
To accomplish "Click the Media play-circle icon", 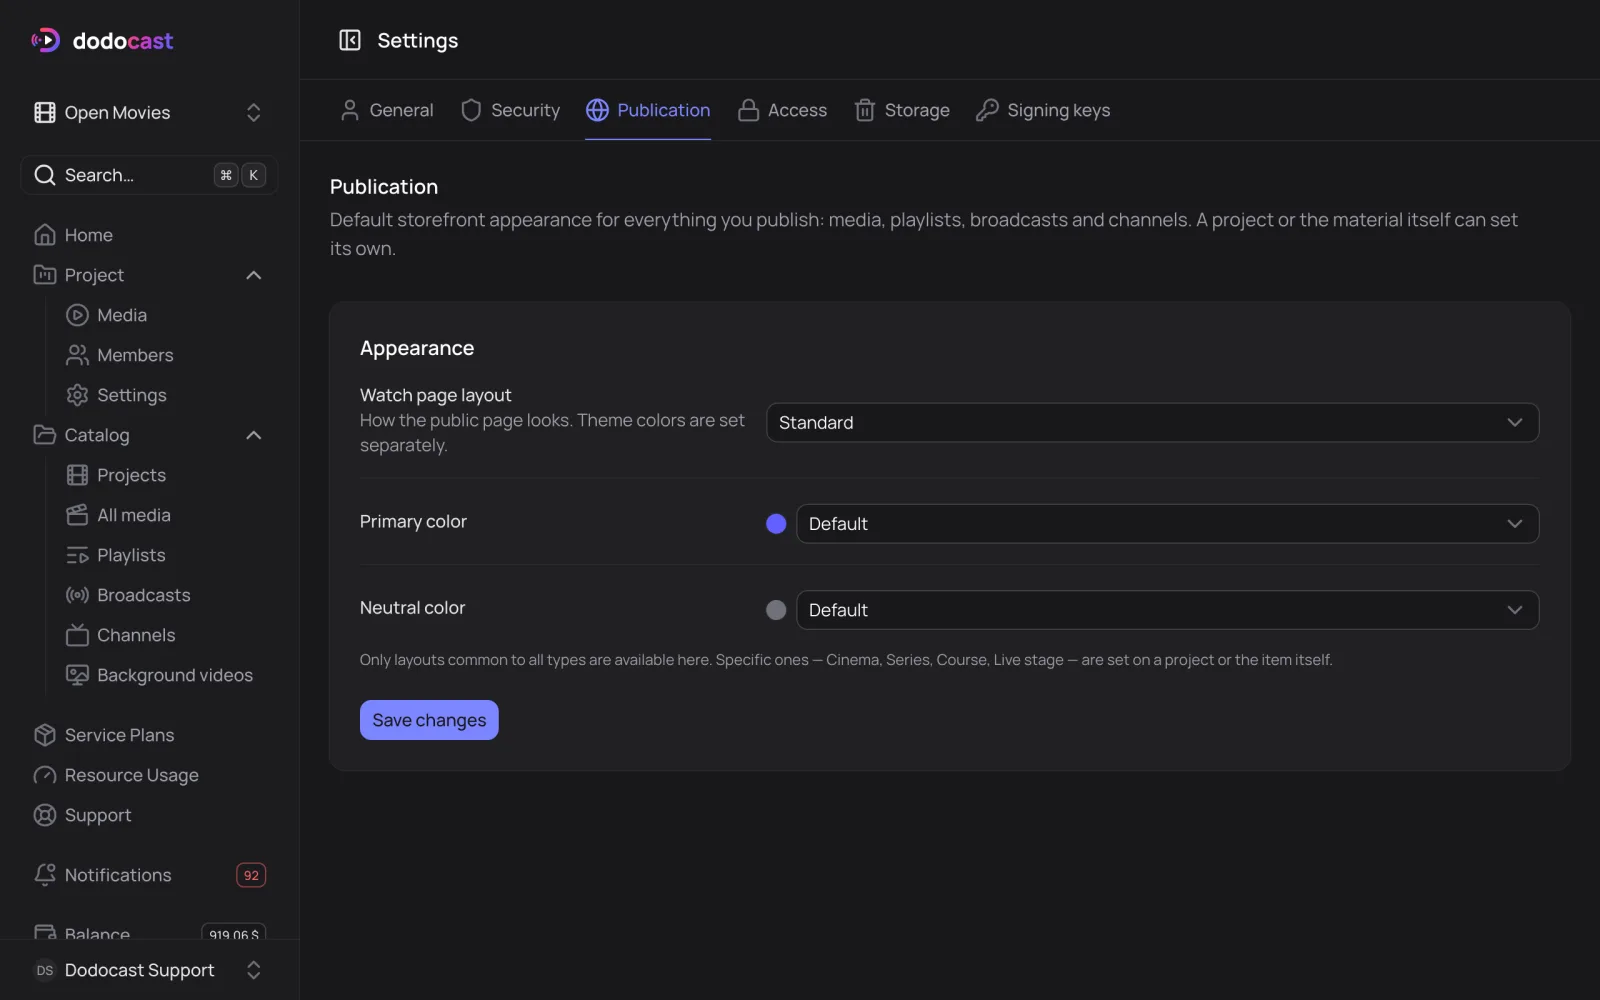I will pyautogui.click(x=77, y=315).
